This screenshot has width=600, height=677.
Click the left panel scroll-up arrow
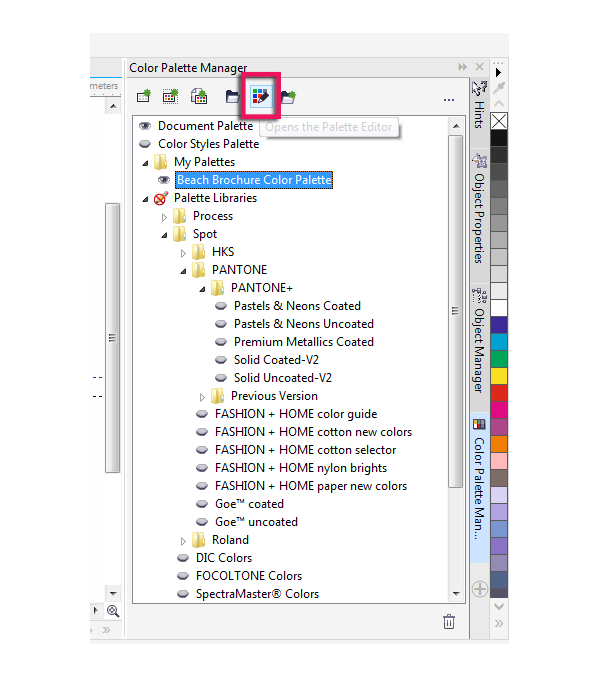pyautogui.click(x=113, y=106)
